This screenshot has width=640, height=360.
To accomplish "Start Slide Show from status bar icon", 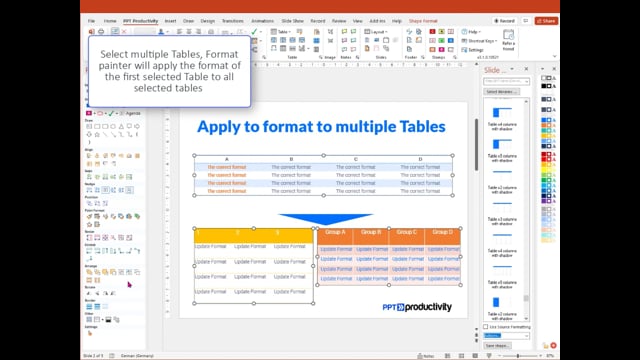I will coord(489,356).
